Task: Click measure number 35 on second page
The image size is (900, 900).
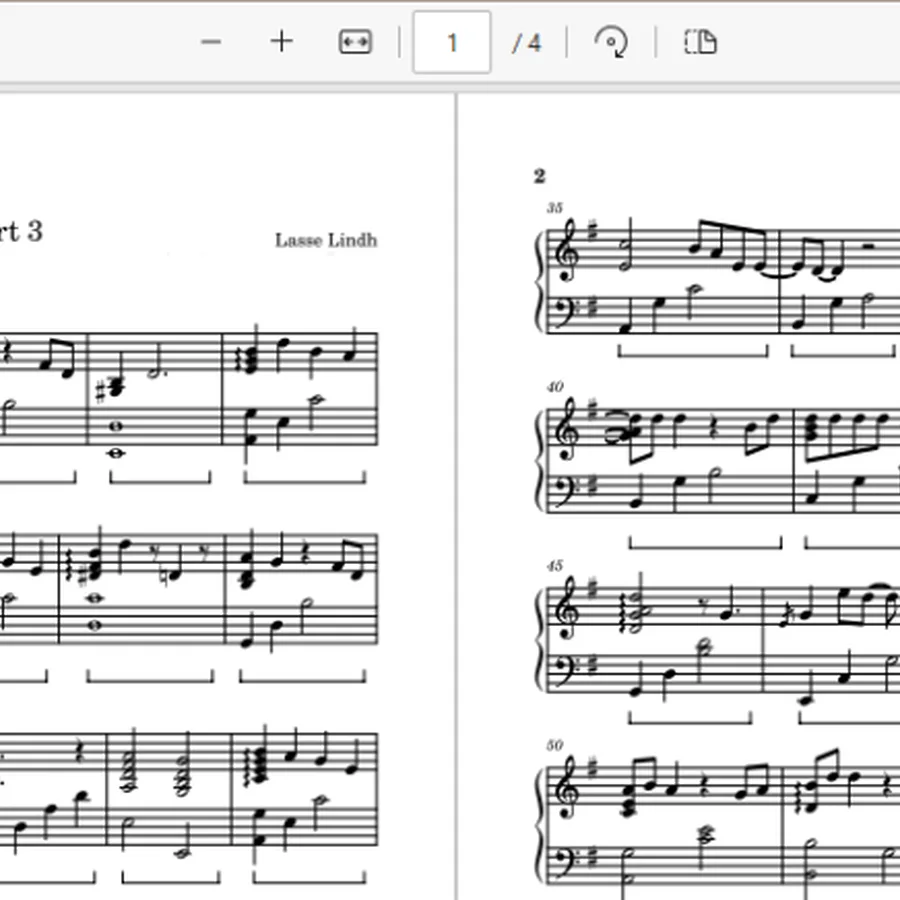Action: [x=554, y=207]
